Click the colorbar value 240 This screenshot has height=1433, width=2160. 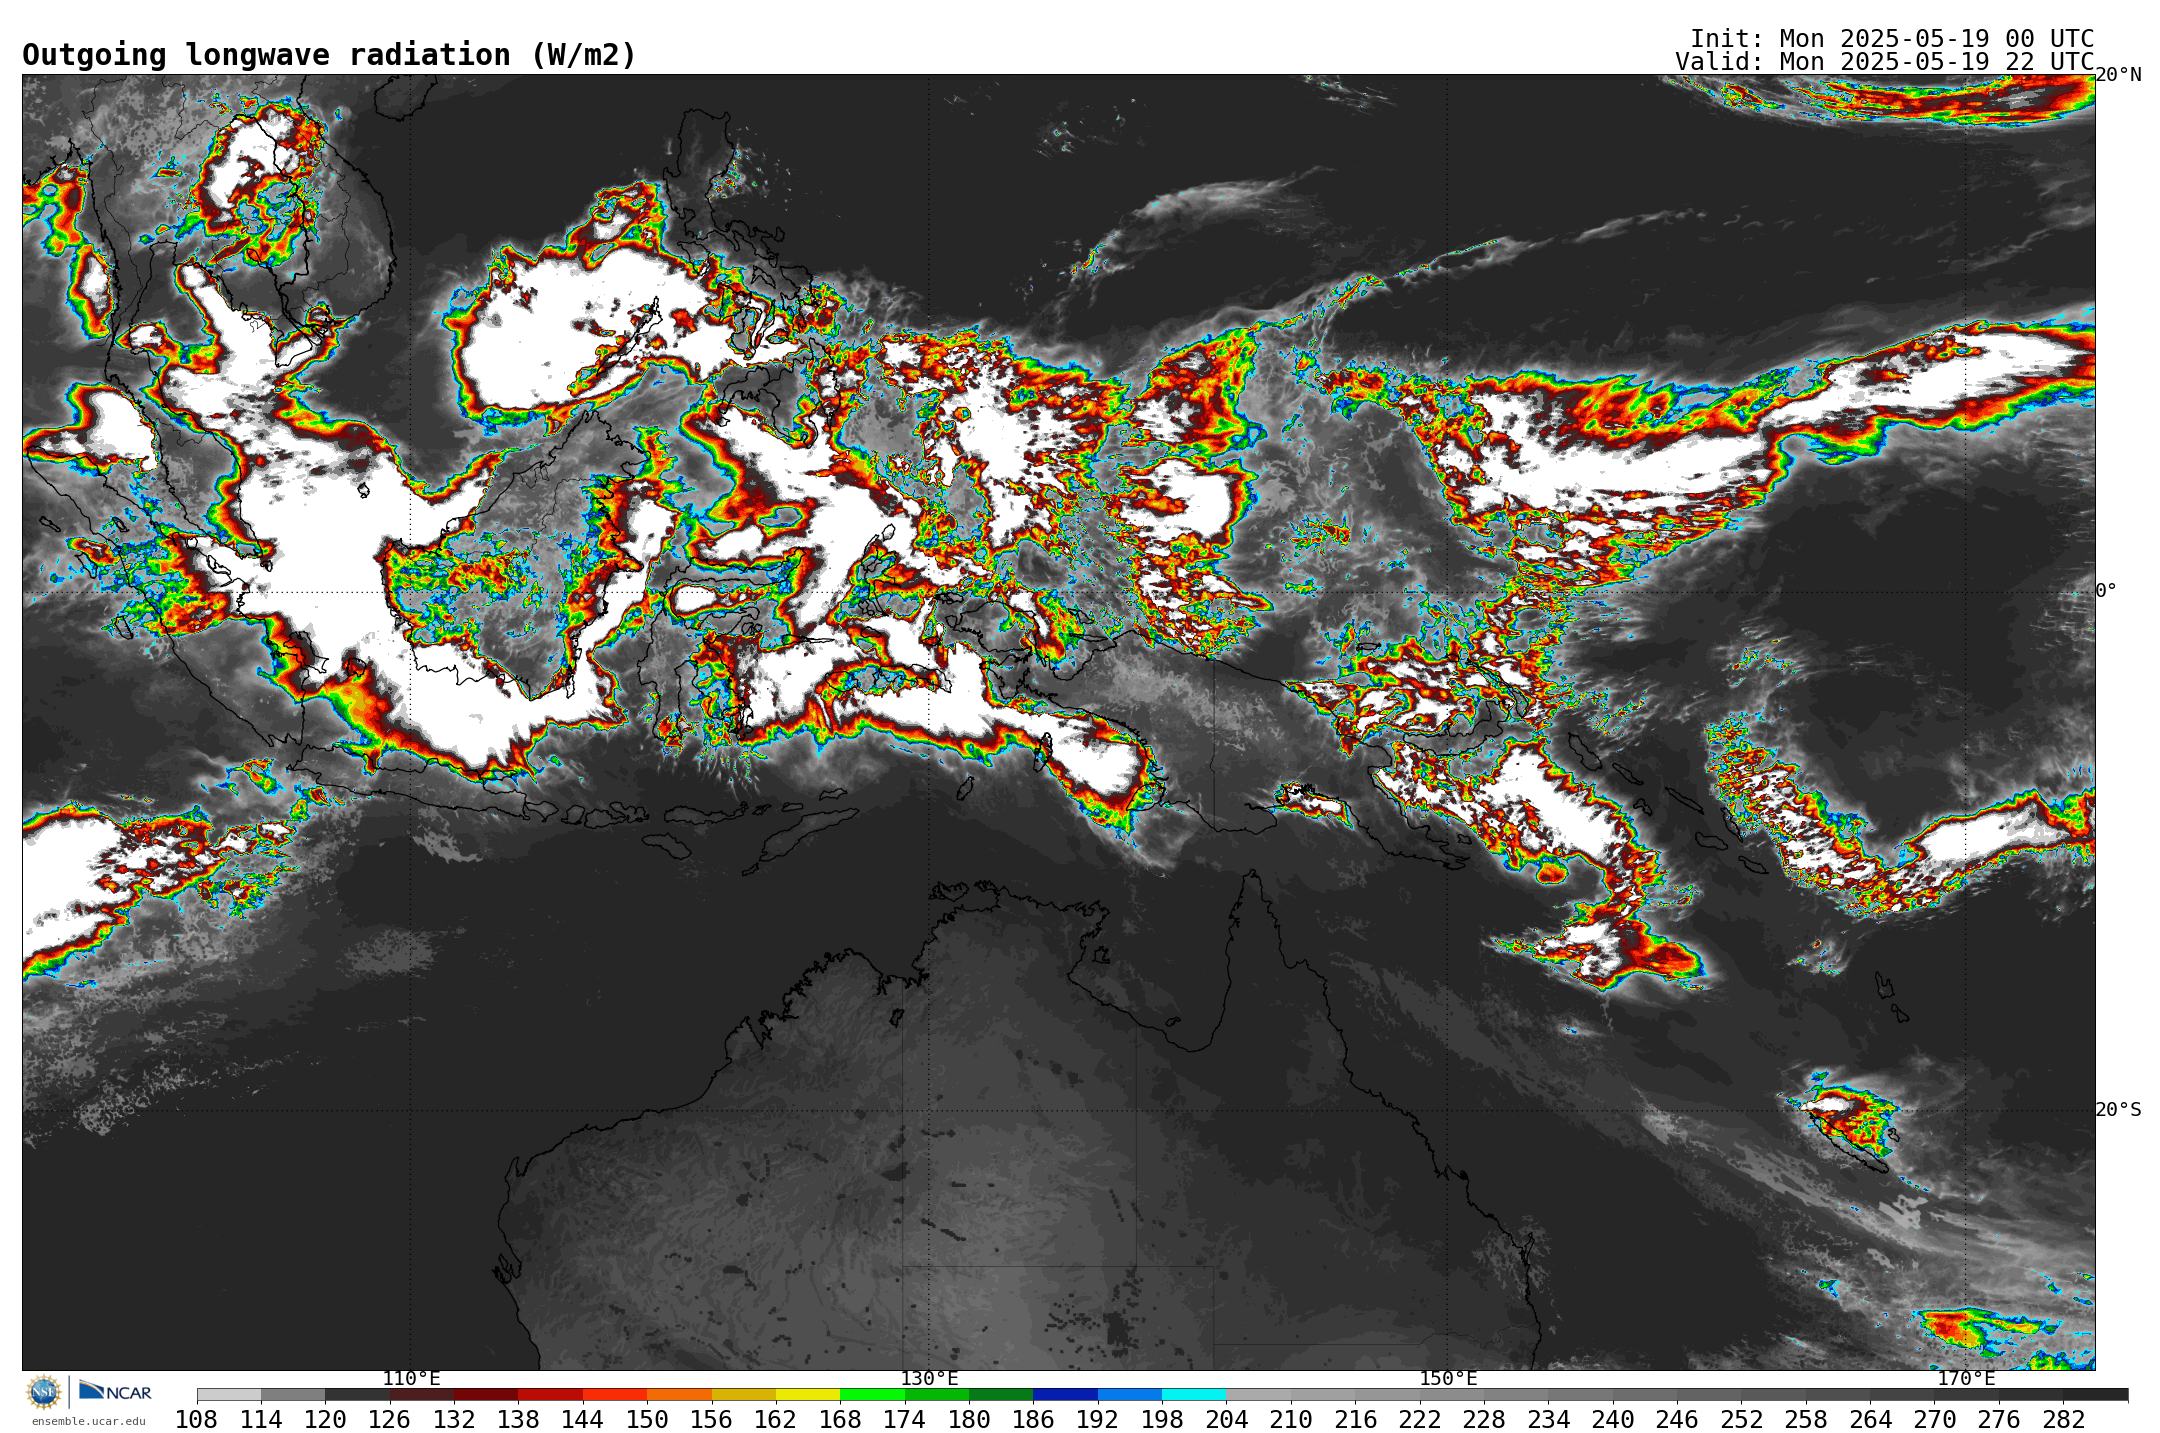1612,1420
